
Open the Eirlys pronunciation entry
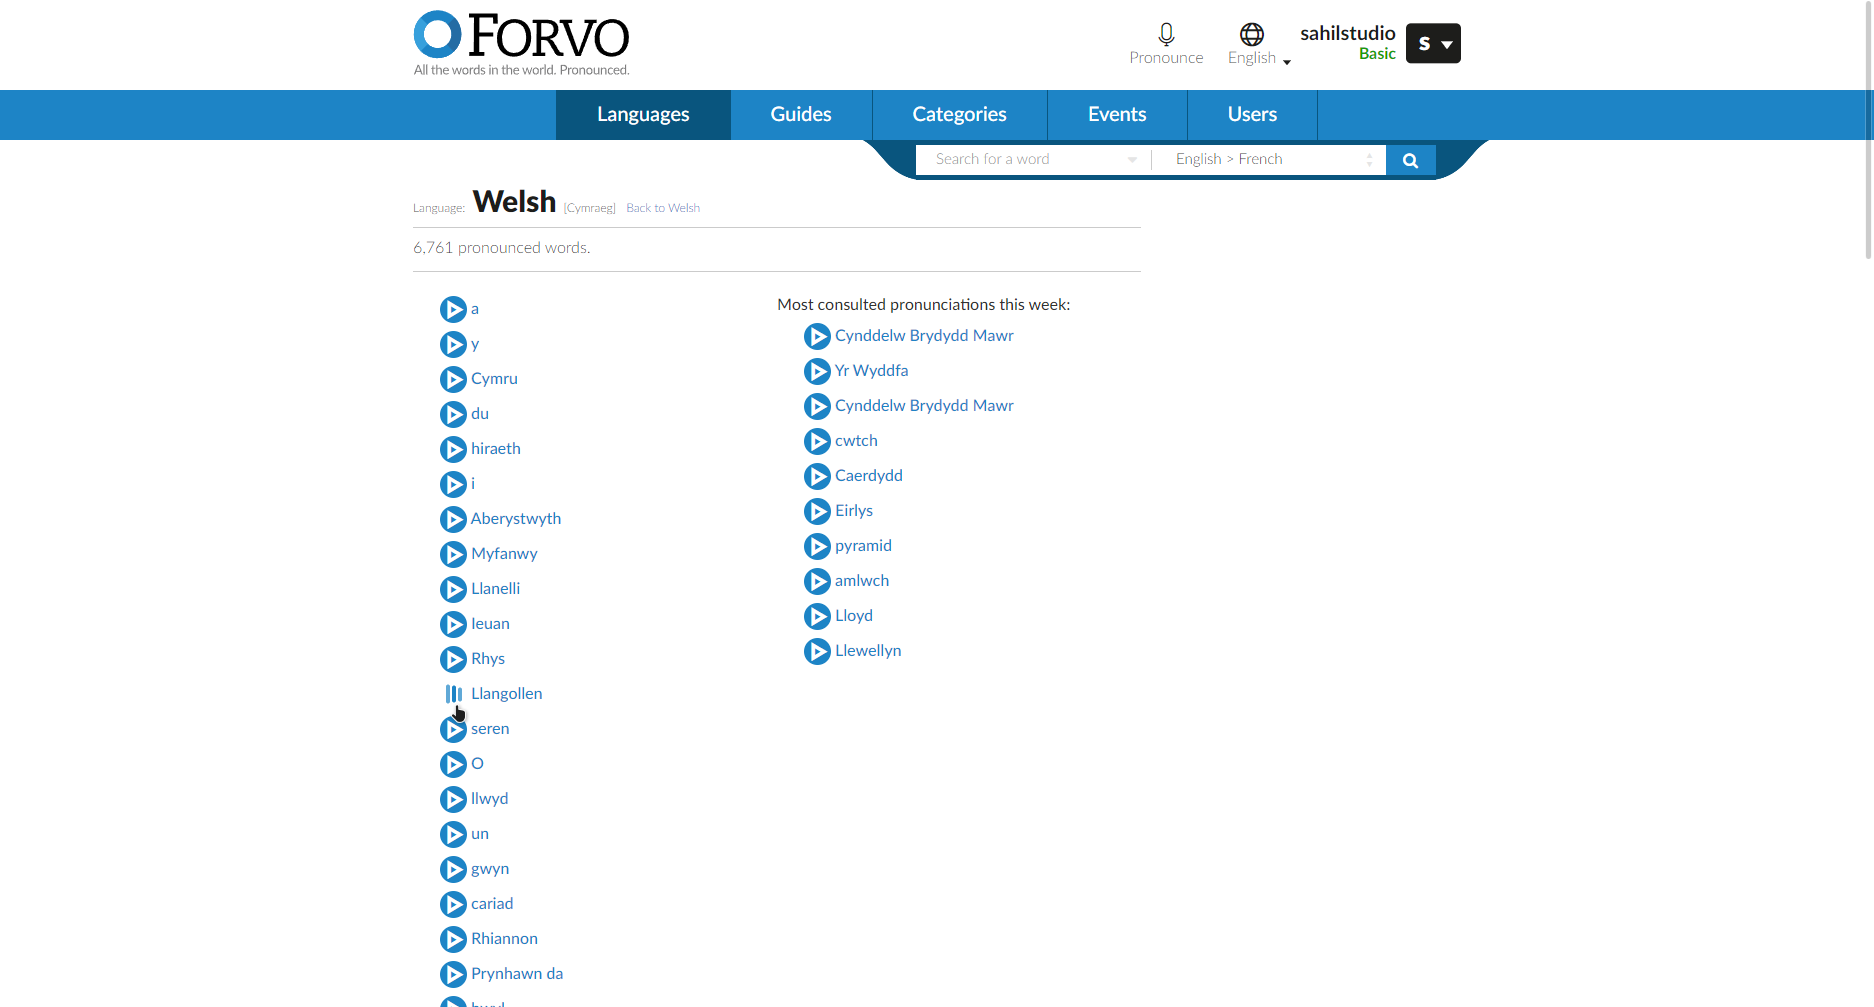(854, 511)
